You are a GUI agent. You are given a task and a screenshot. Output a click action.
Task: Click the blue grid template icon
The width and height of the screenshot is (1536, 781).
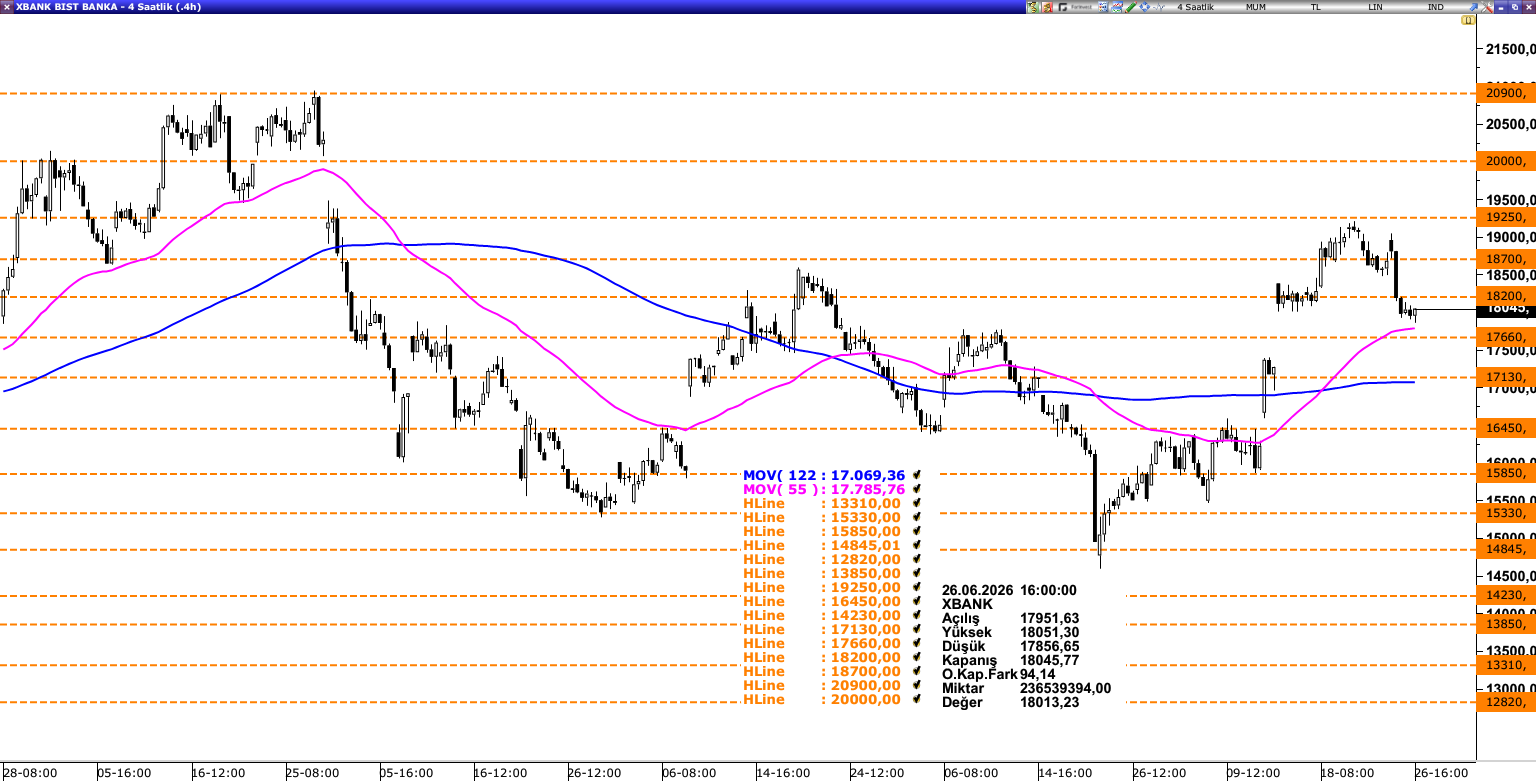point(1103,7)
